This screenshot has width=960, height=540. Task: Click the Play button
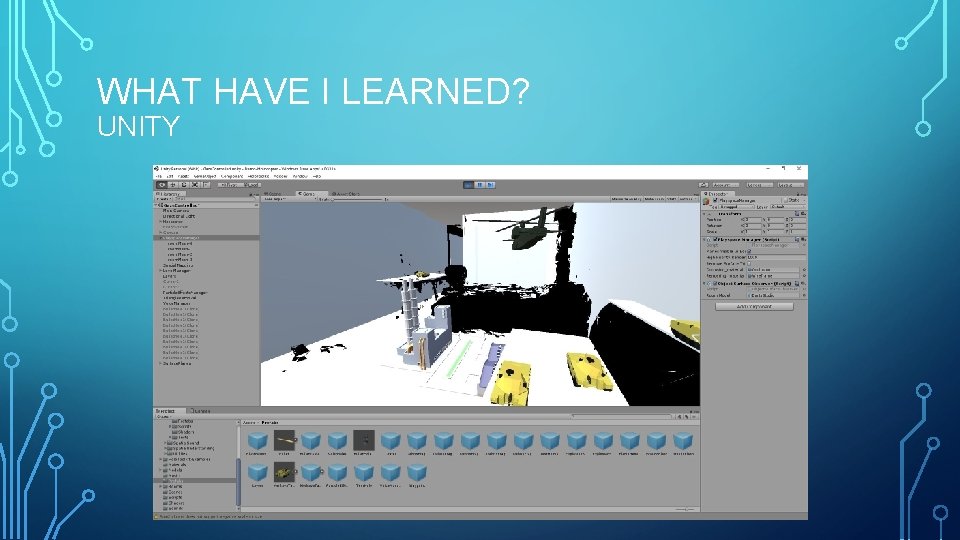(468, 185)
